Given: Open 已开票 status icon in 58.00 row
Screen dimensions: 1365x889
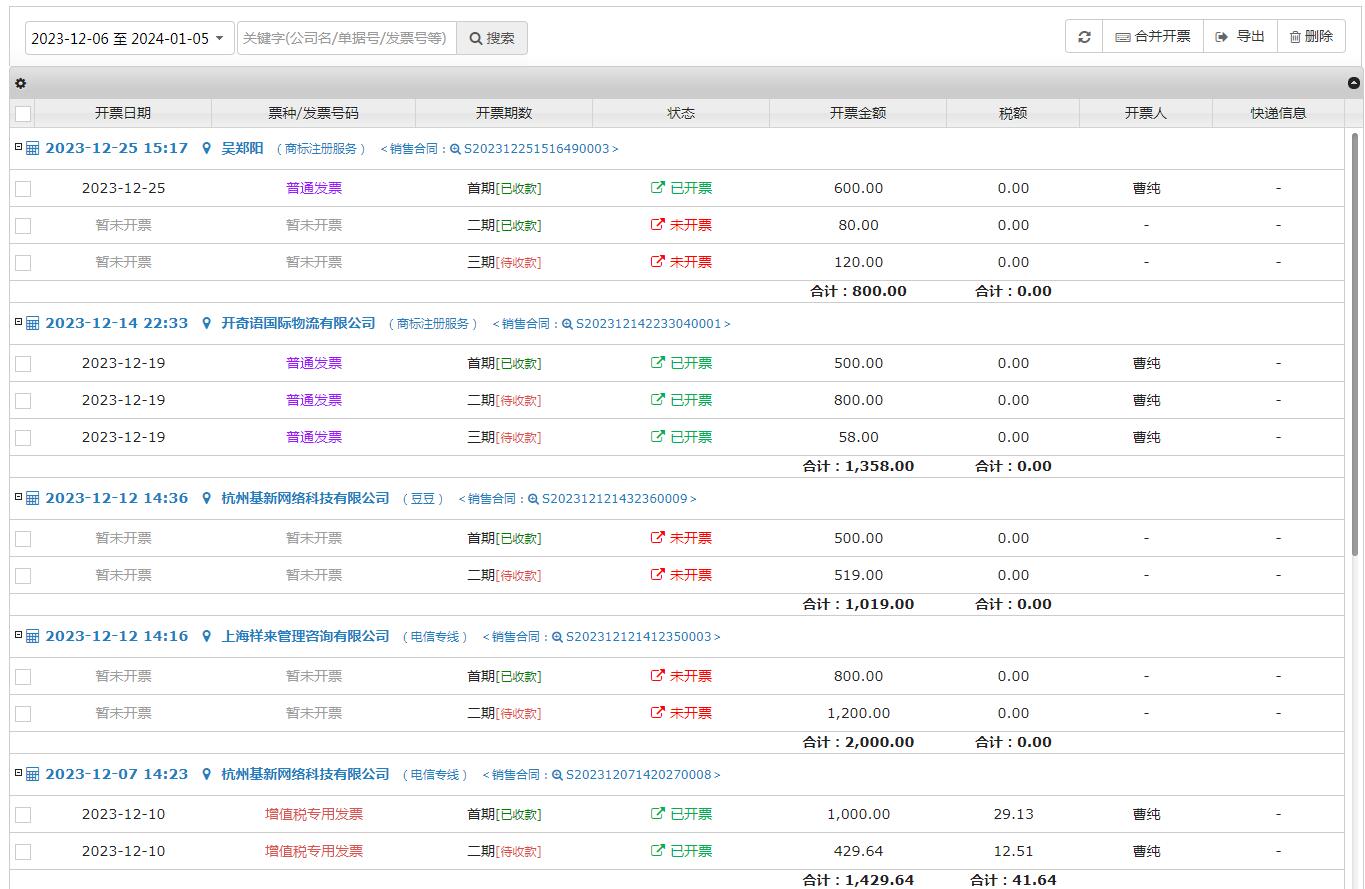Looking at the screenshot, I should 657,436.
